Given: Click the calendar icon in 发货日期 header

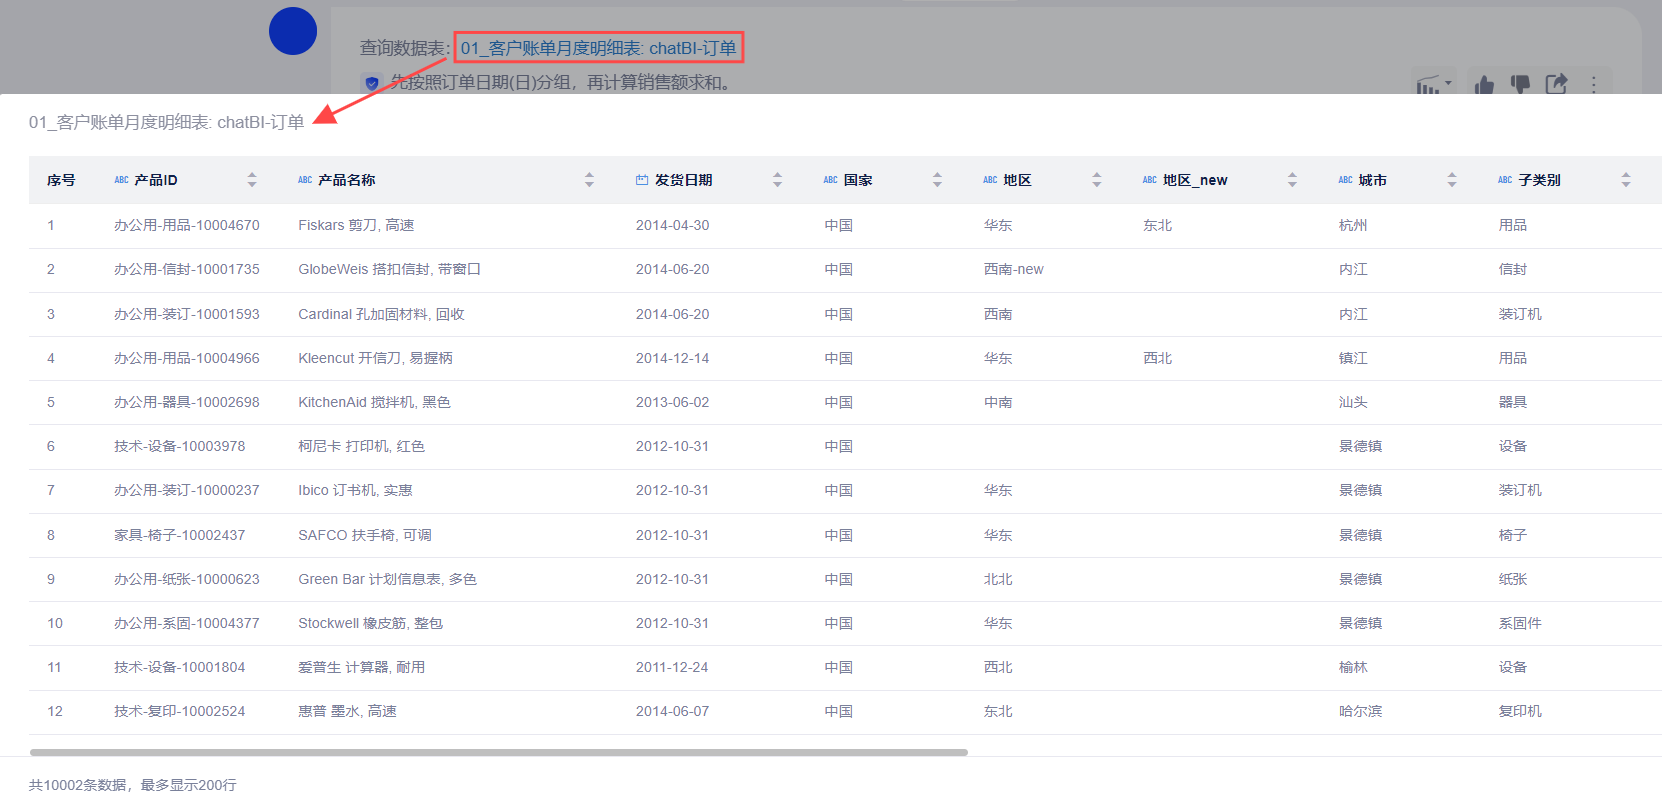Looking at the screenshot, I should (x=642, y=180).
